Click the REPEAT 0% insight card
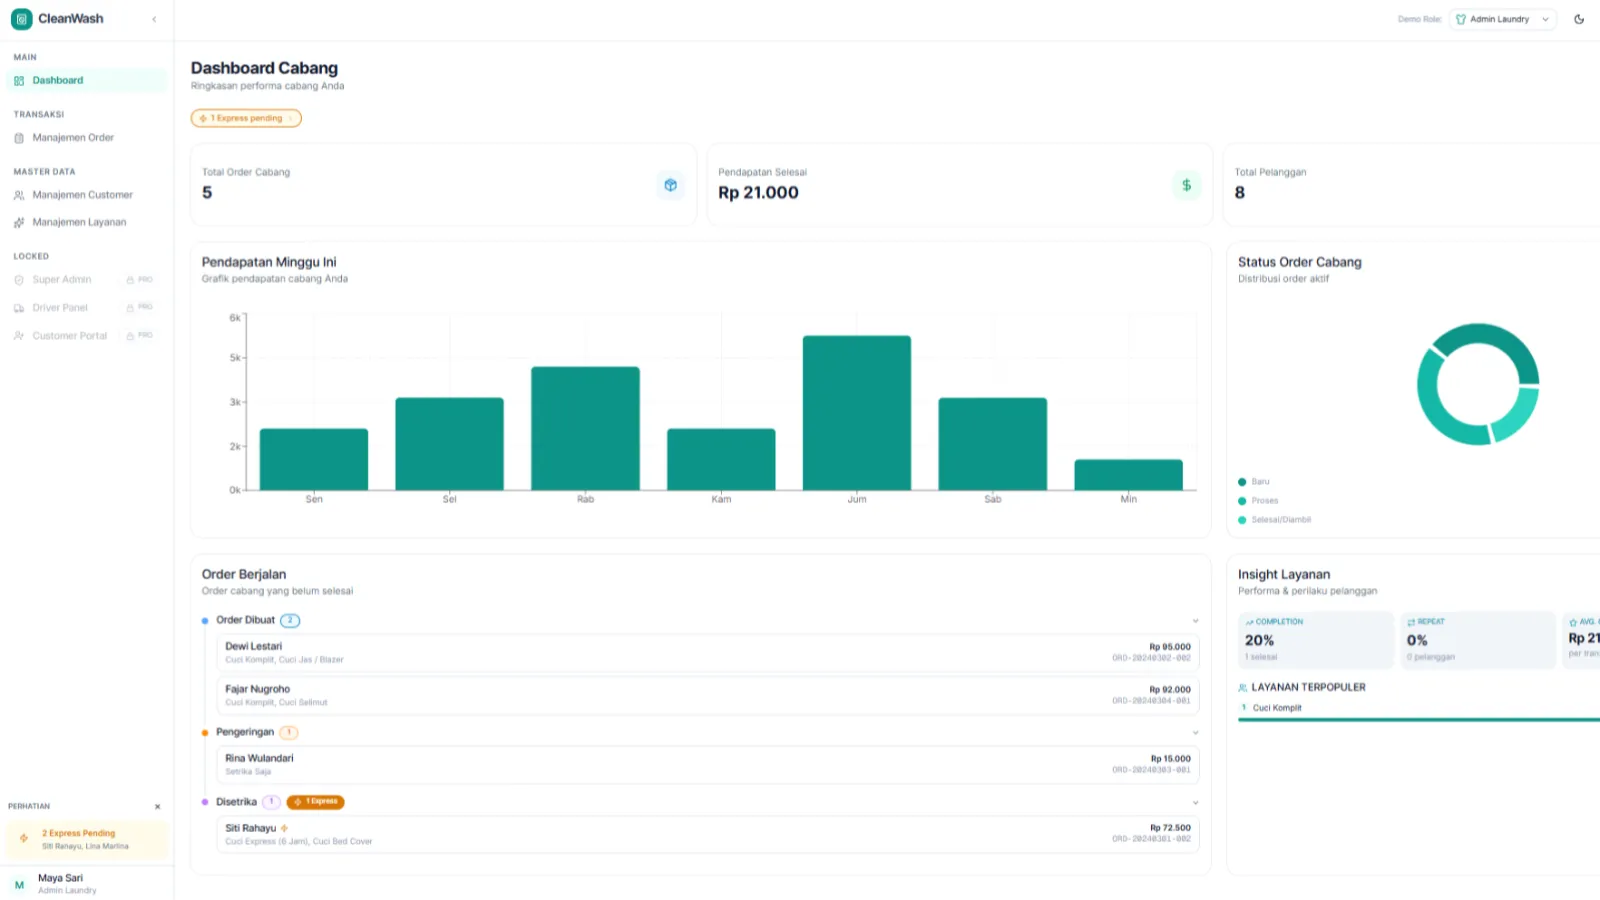The width and height of the screenshot is (1600, 900). (1478, 640)
